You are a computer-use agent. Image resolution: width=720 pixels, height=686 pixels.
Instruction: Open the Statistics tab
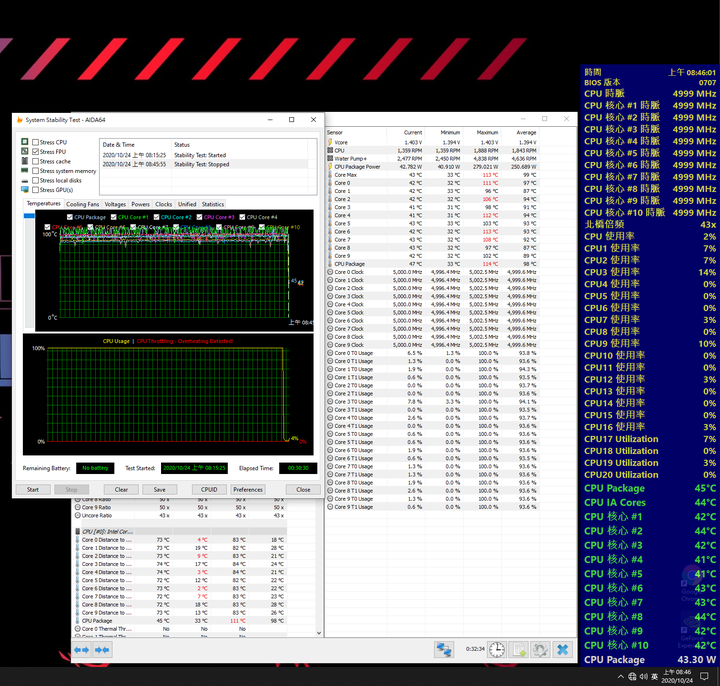click(x=213, y=204)
